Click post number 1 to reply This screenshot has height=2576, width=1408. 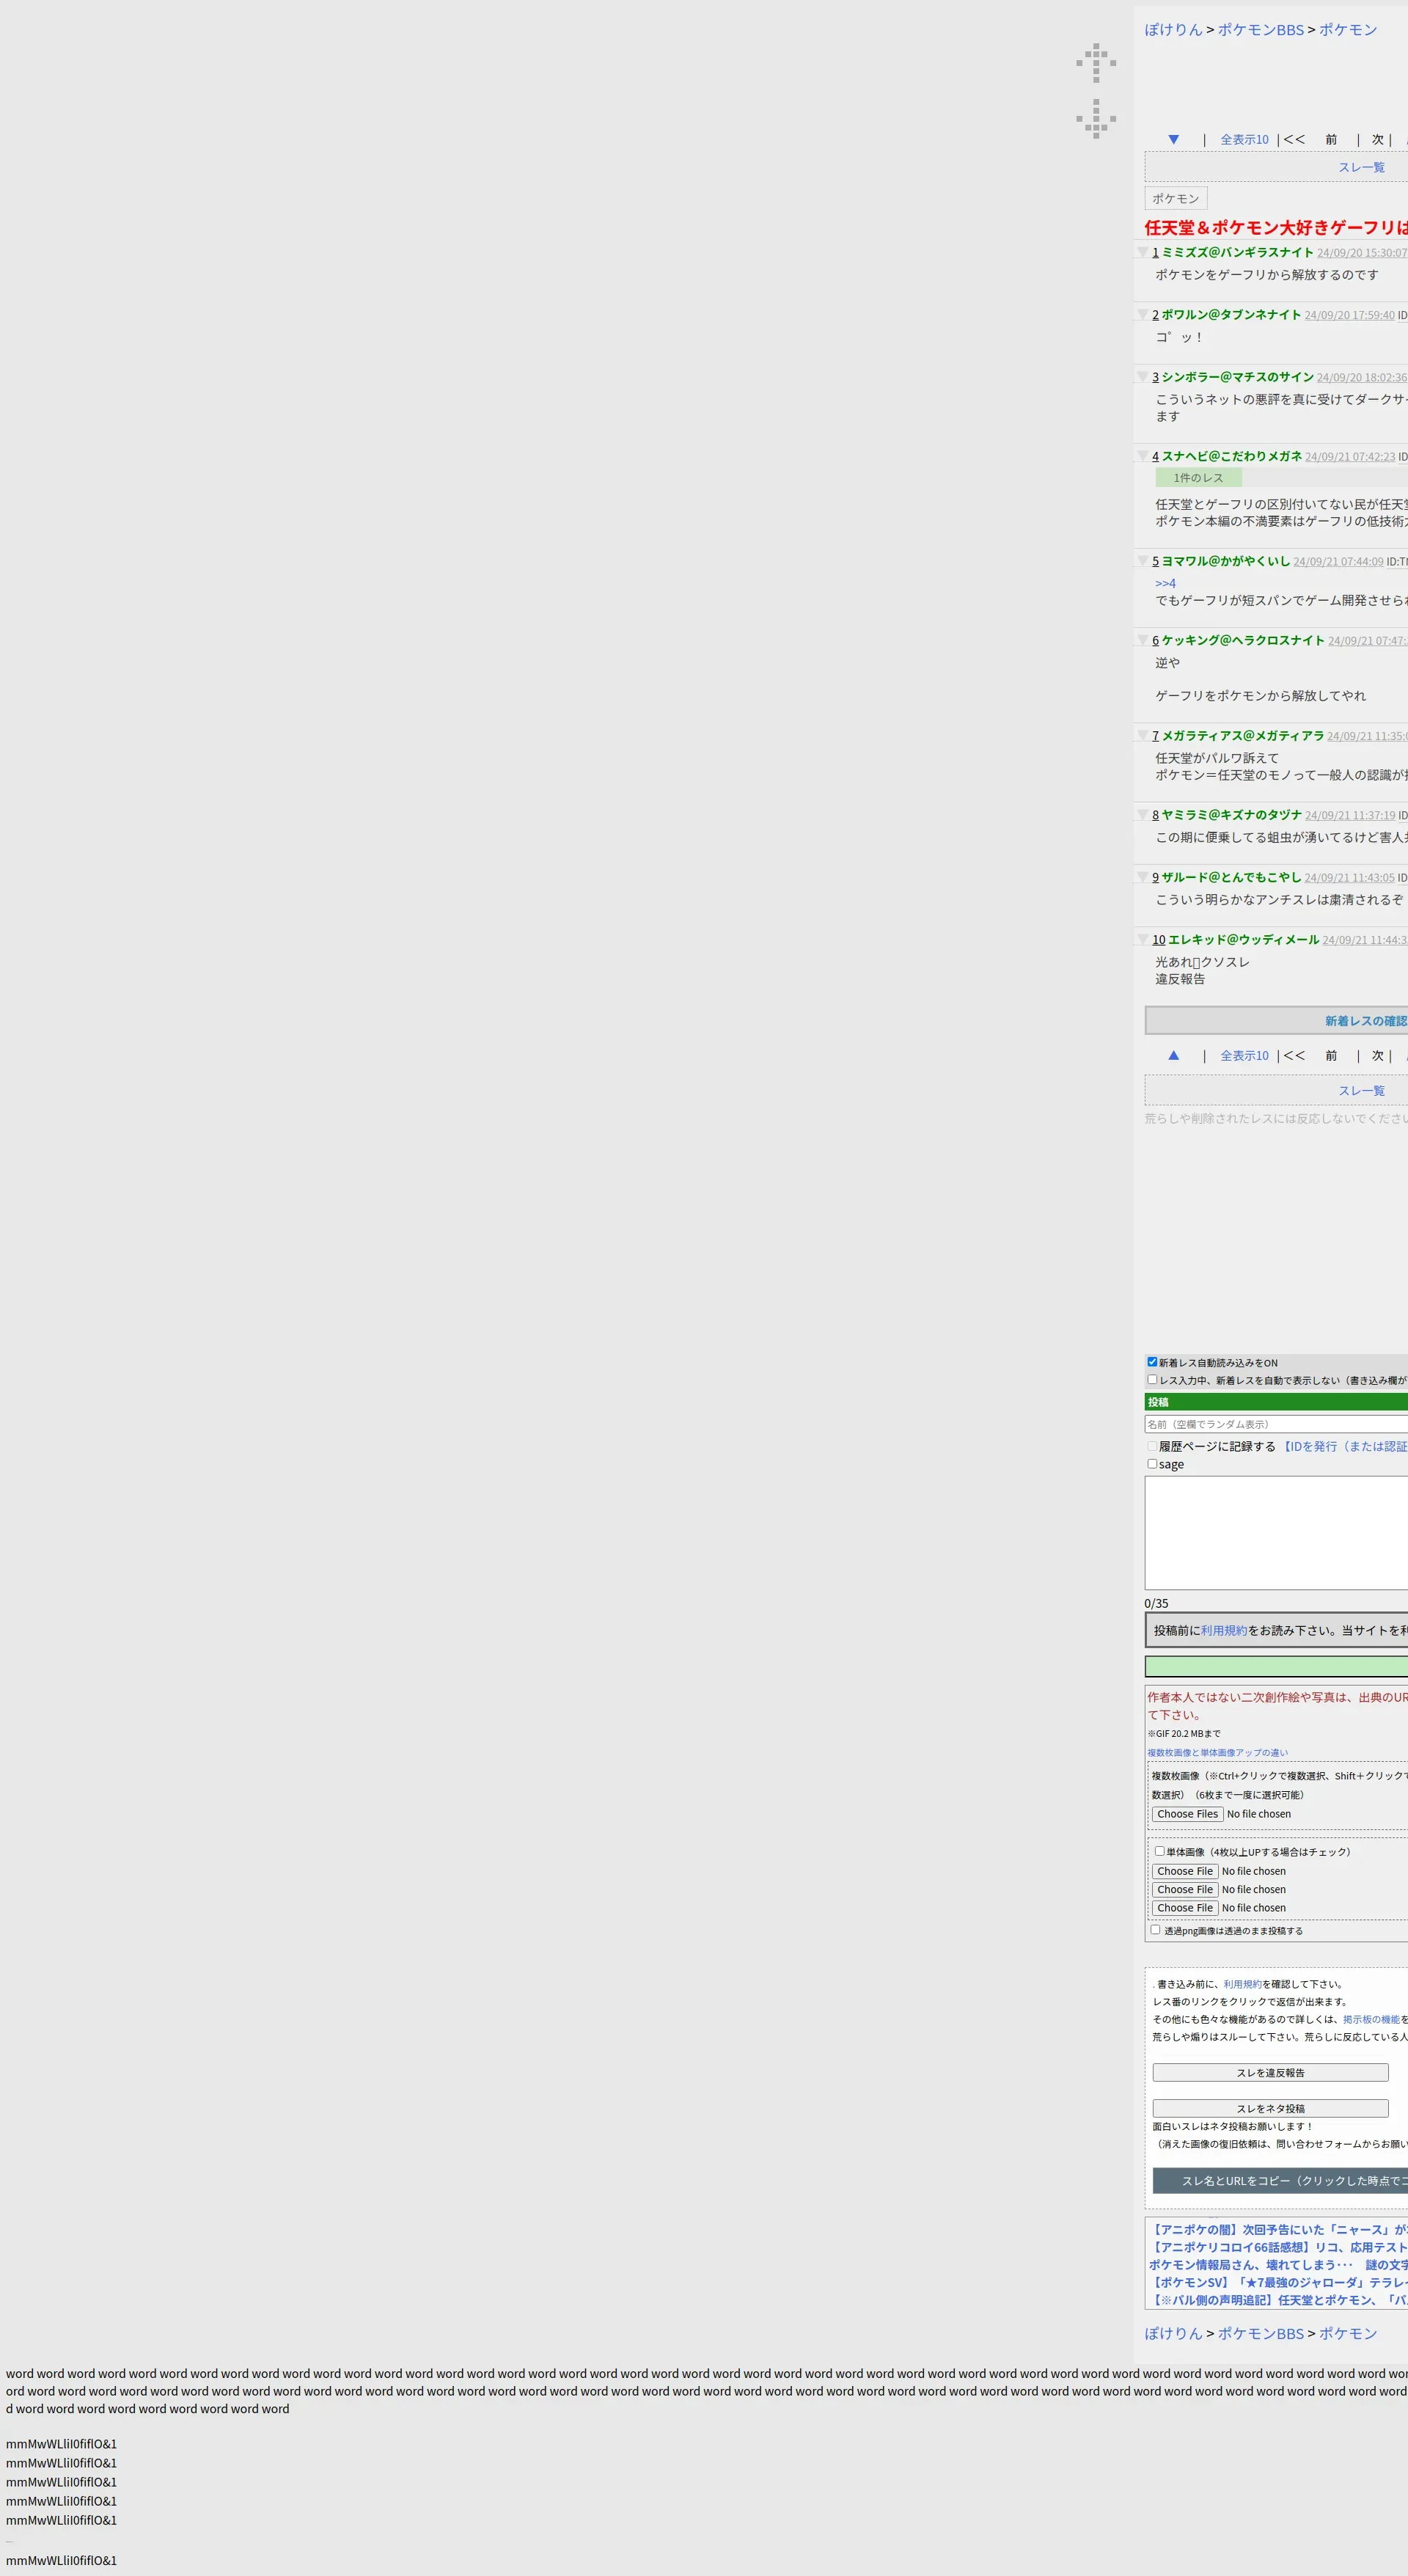[1155, 252]
